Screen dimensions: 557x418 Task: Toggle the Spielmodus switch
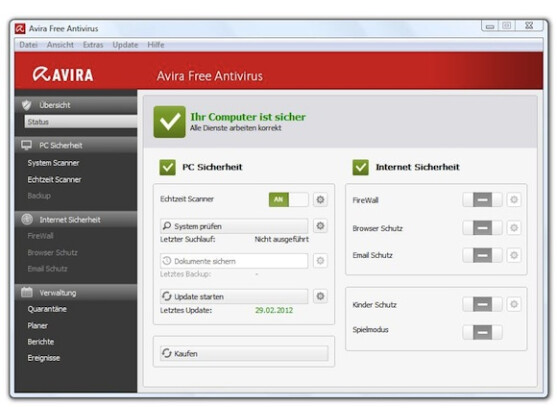[482, 332]
